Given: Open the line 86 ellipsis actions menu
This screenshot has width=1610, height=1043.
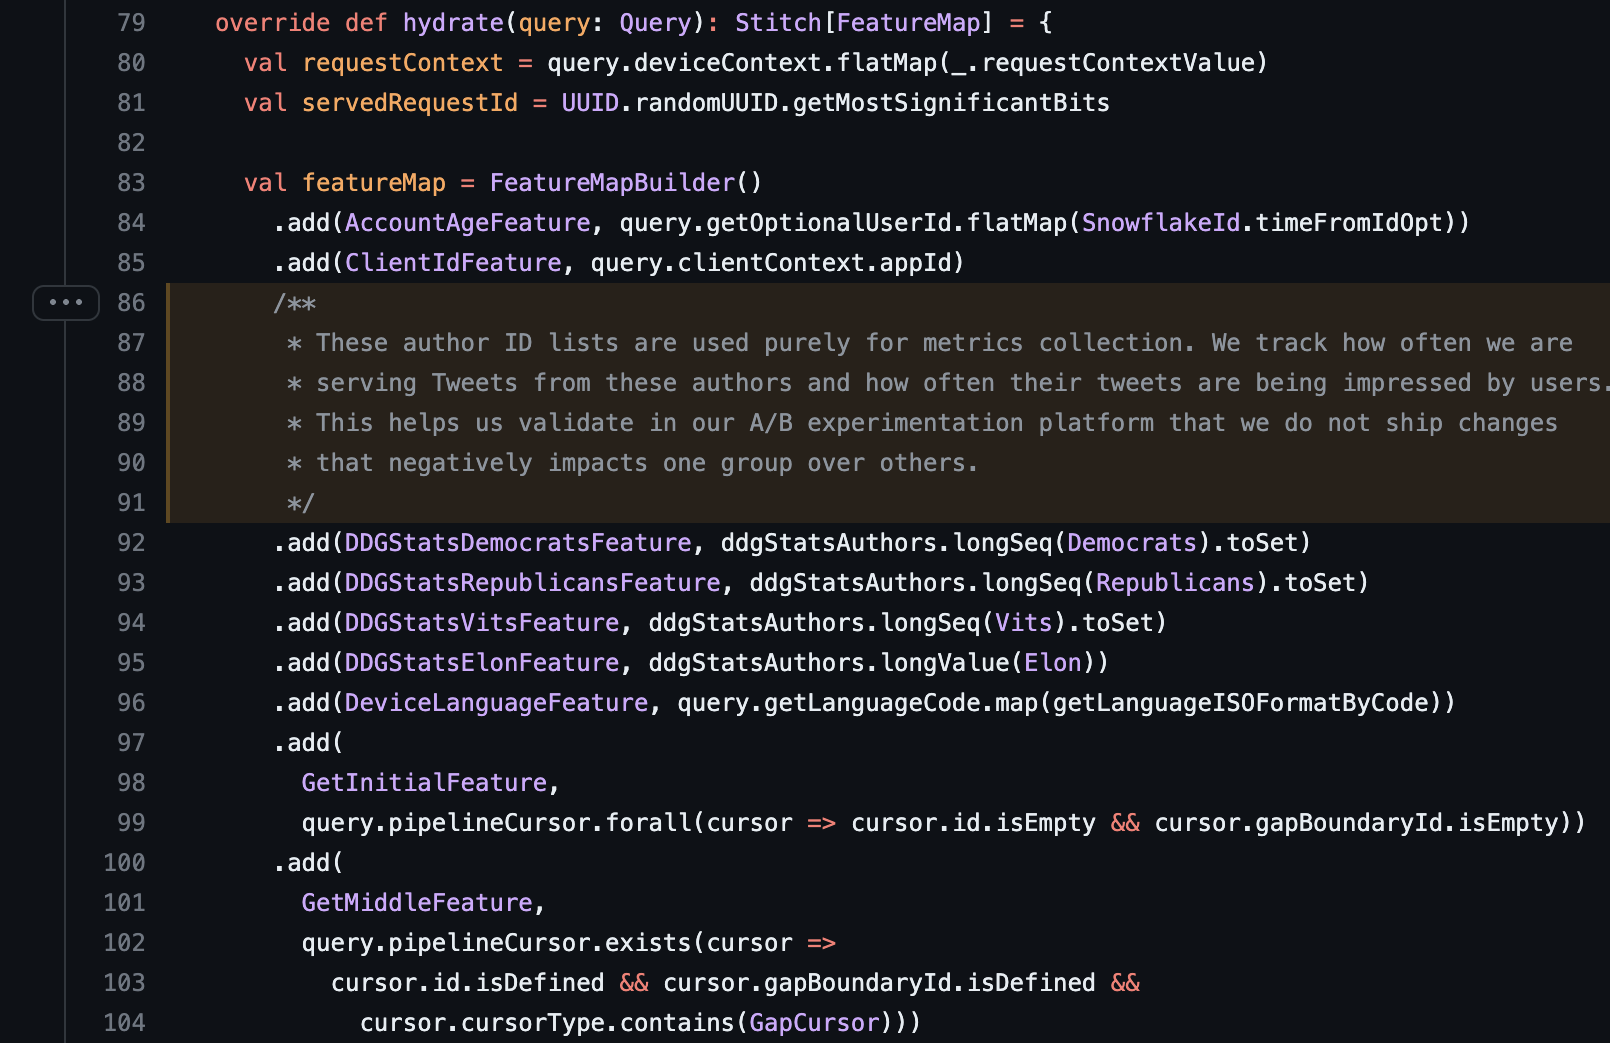Looking at the screenshot, I should tap(66, 302).
